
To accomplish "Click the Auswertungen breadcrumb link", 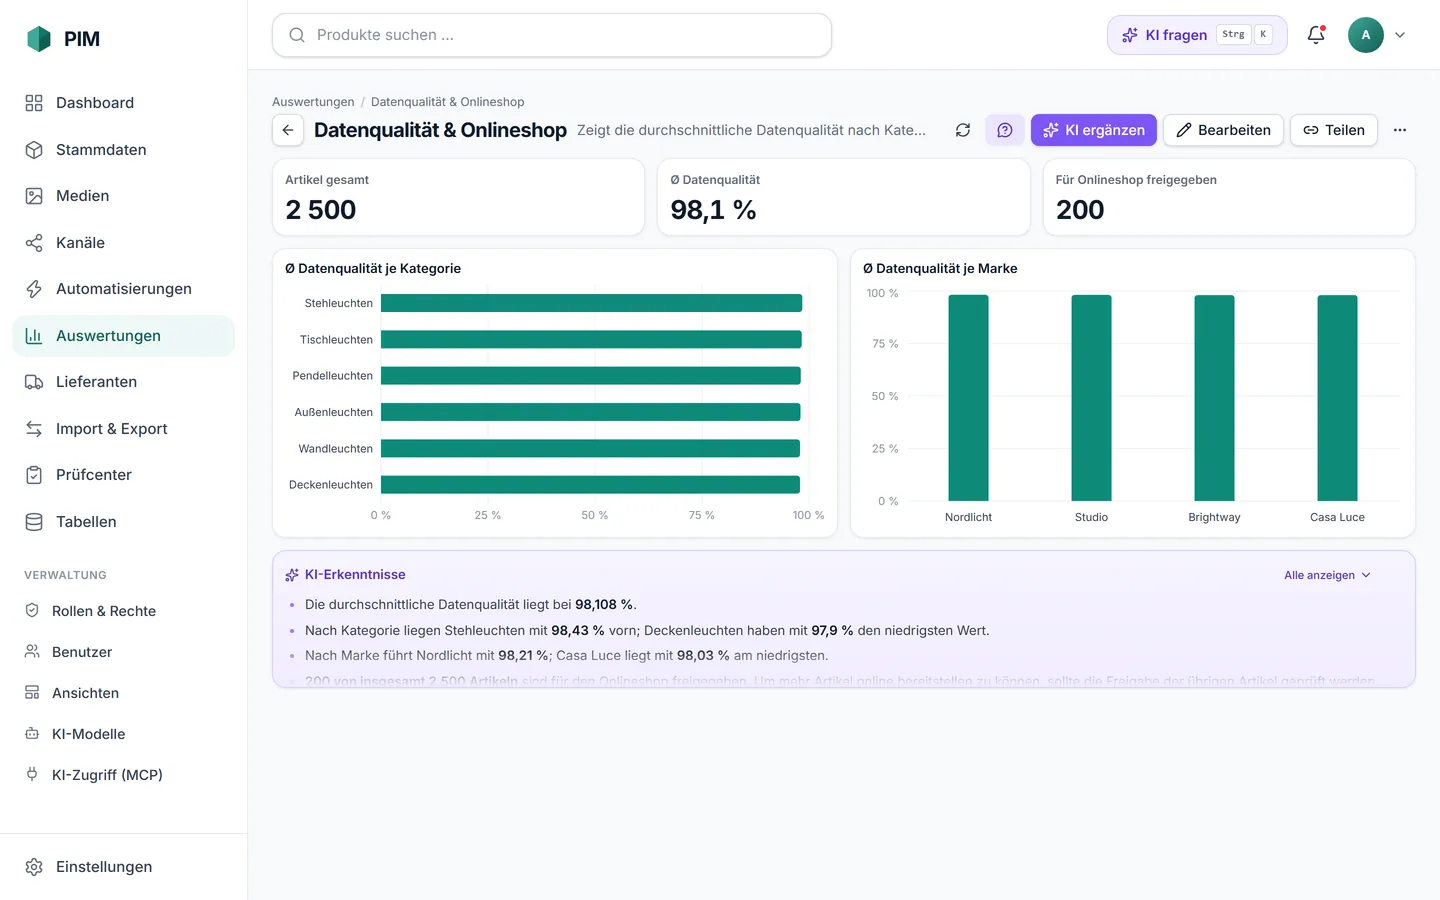I will (x=313, y=102).
